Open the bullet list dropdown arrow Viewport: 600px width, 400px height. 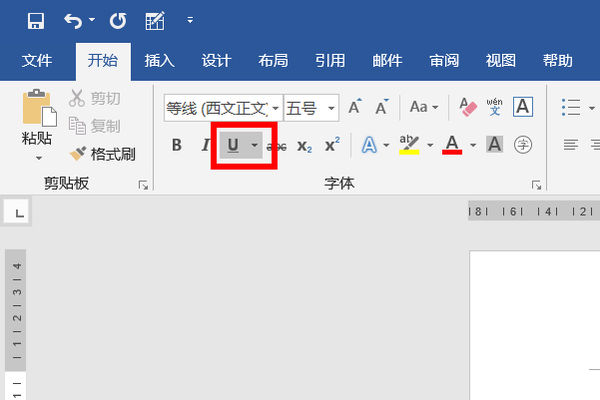tap(592, 108)
